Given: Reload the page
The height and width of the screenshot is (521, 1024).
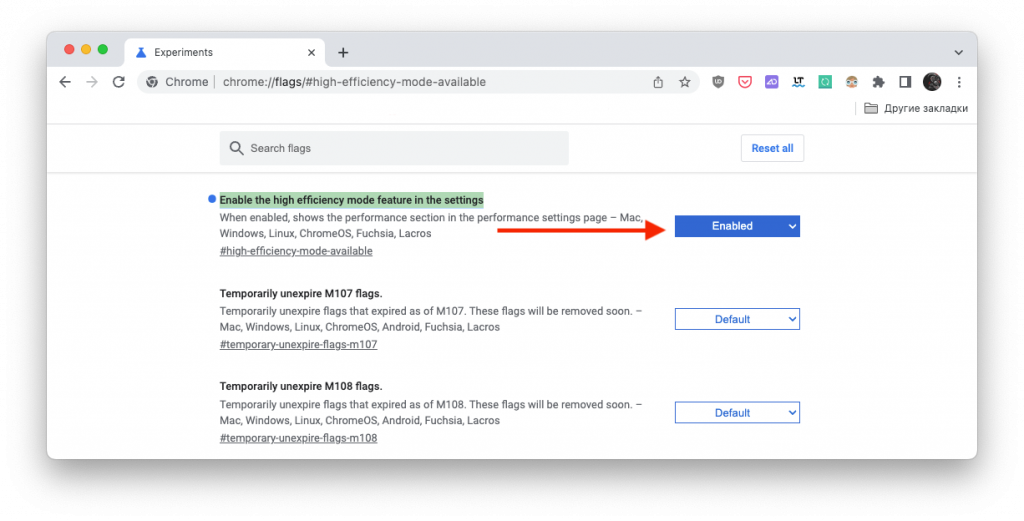Looking at the screenshot, I should pyautogui.click(x=118, y=82).
